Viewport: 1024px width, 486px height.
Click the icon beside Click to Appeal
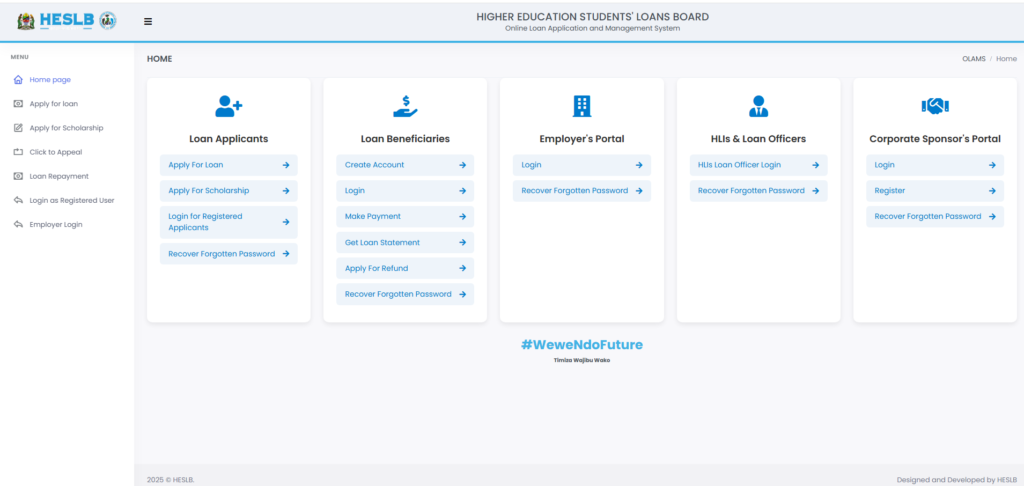[18, 152]
